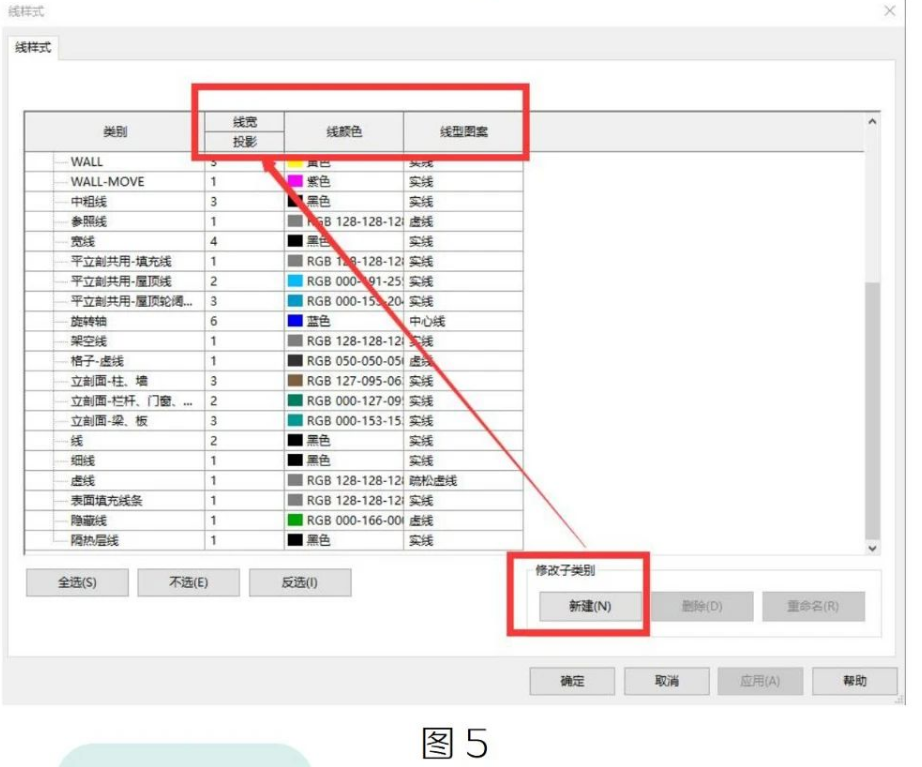Select the 细线 category row

[83, 461]
